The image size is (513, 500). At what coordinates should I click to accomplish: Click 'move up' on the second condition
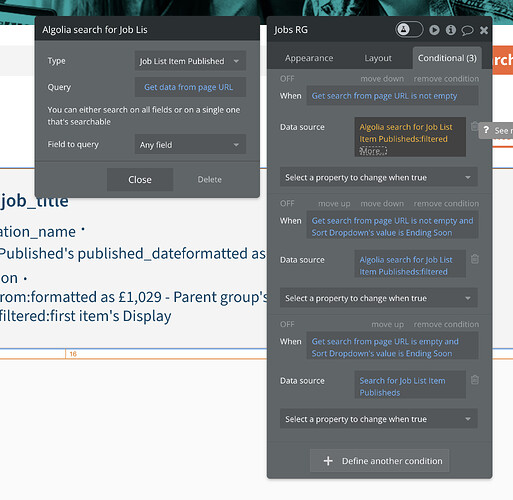click(x=334, y=203)
